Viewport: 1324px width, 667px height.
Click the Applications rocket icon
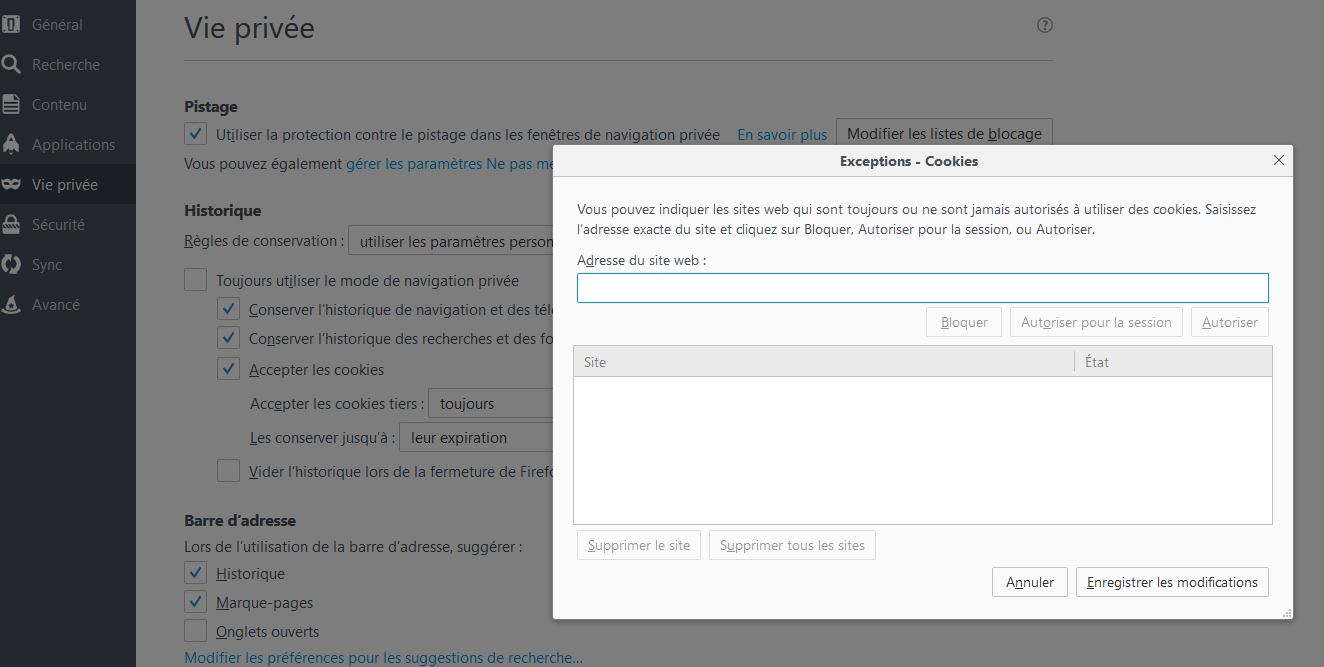[11, 144]
